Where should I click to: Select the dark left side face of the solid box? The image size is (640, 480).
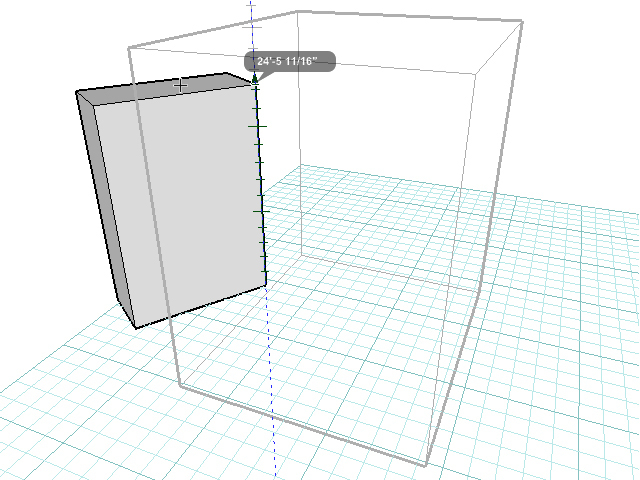pyautogui.click(x=105, y=208)
